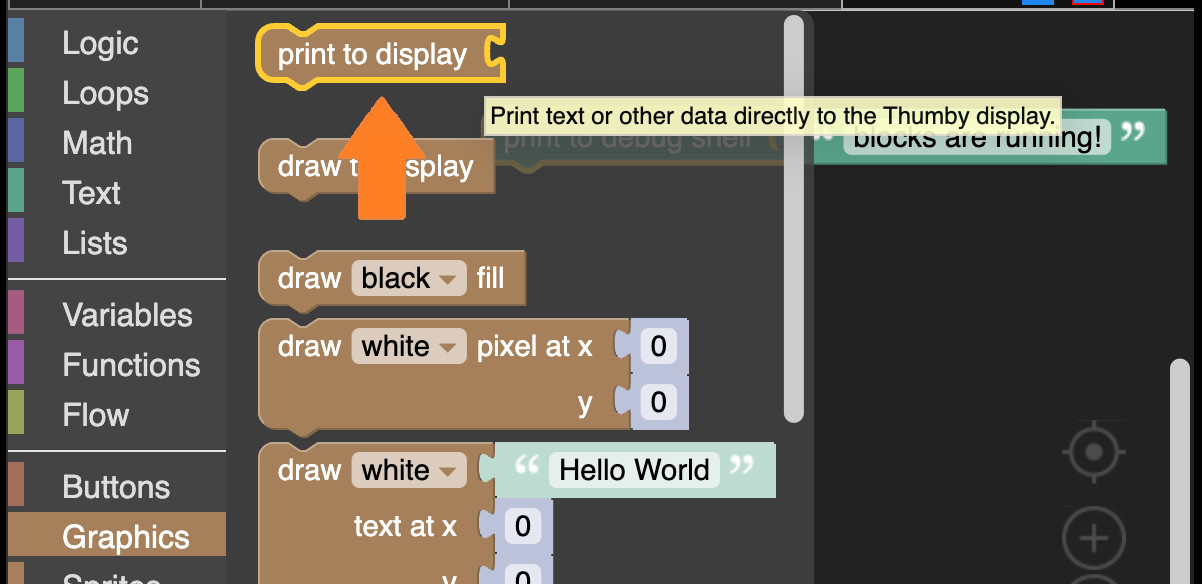The width and height of the screenshot is (1202, 584).
Task: Open the white dropdown in draw pixel block
Action: [x=408, y=346]
